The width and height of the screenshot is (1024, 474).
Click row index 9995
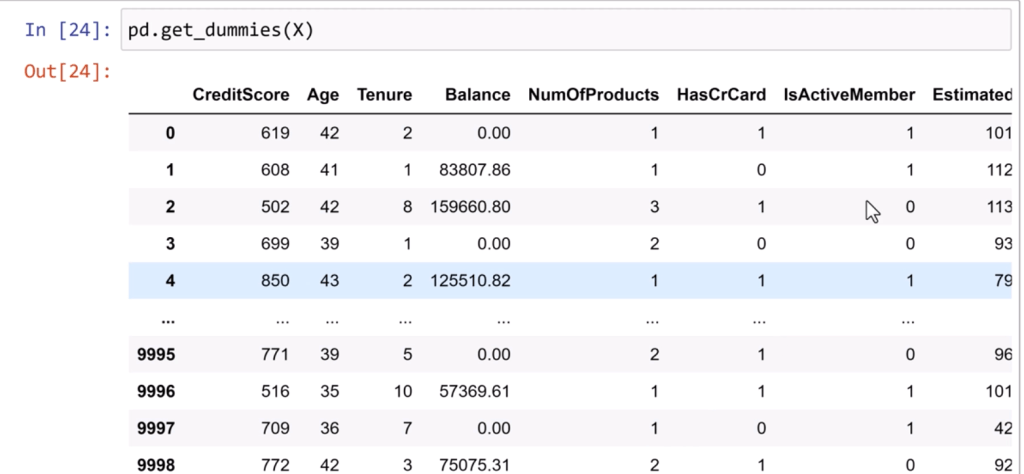click(x=157, y=355)
